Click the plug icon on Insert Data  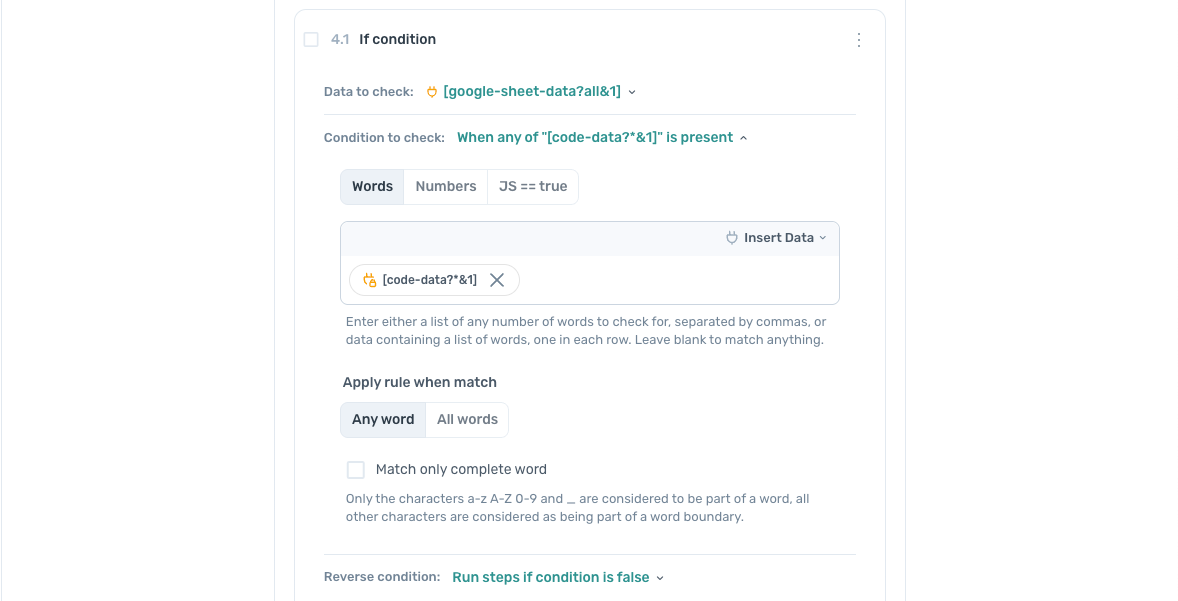pos(731,238)
